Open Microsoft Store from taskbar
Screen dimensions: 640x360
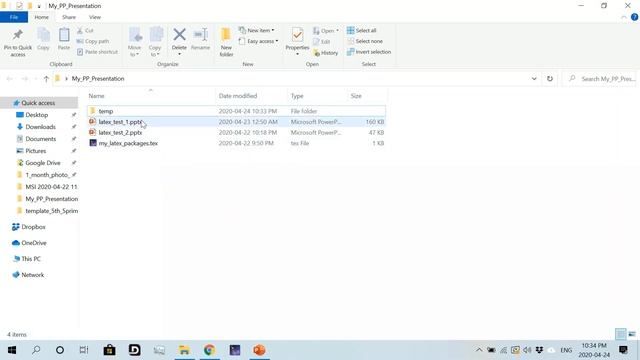point(109,350)
